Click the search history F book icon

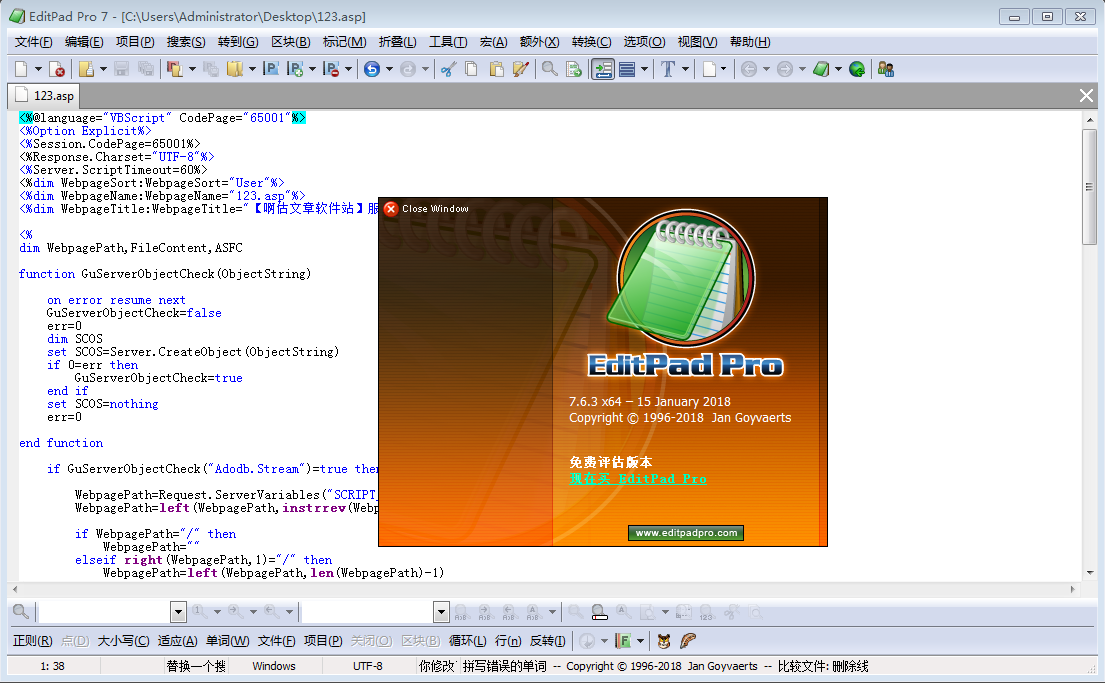point(623,641)
